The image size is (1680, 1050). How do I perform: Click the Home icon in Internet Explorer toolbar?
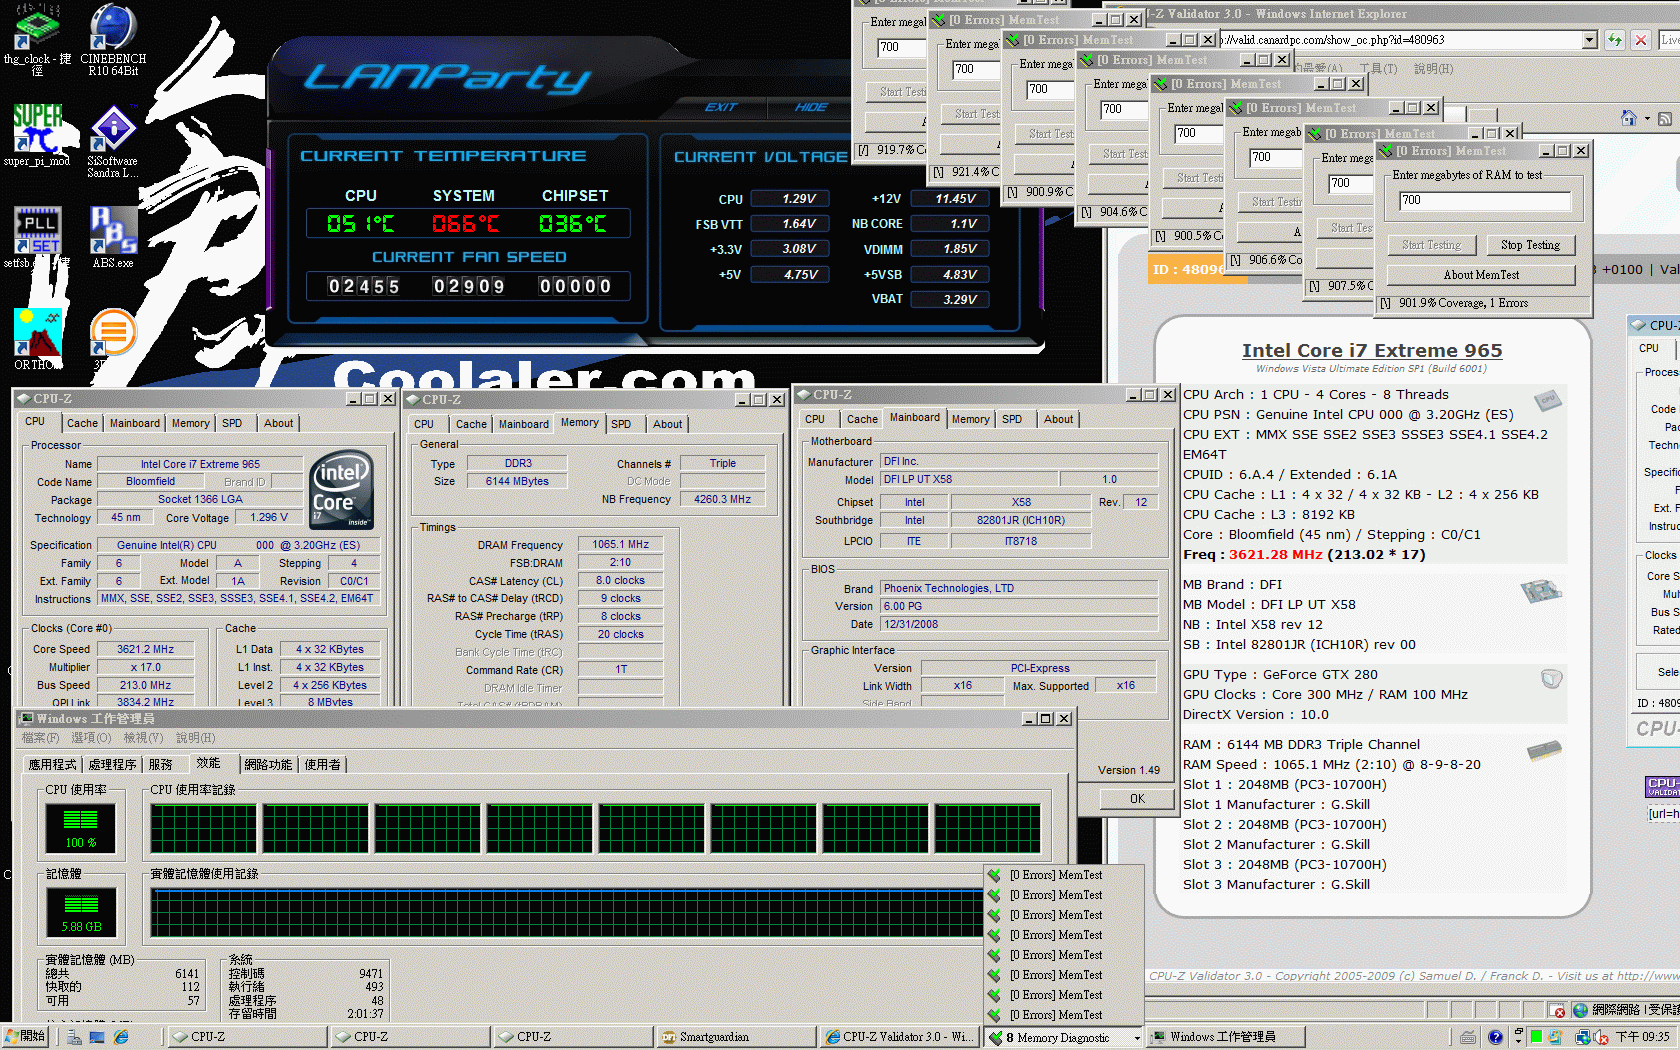click(x=1629, y=118)
